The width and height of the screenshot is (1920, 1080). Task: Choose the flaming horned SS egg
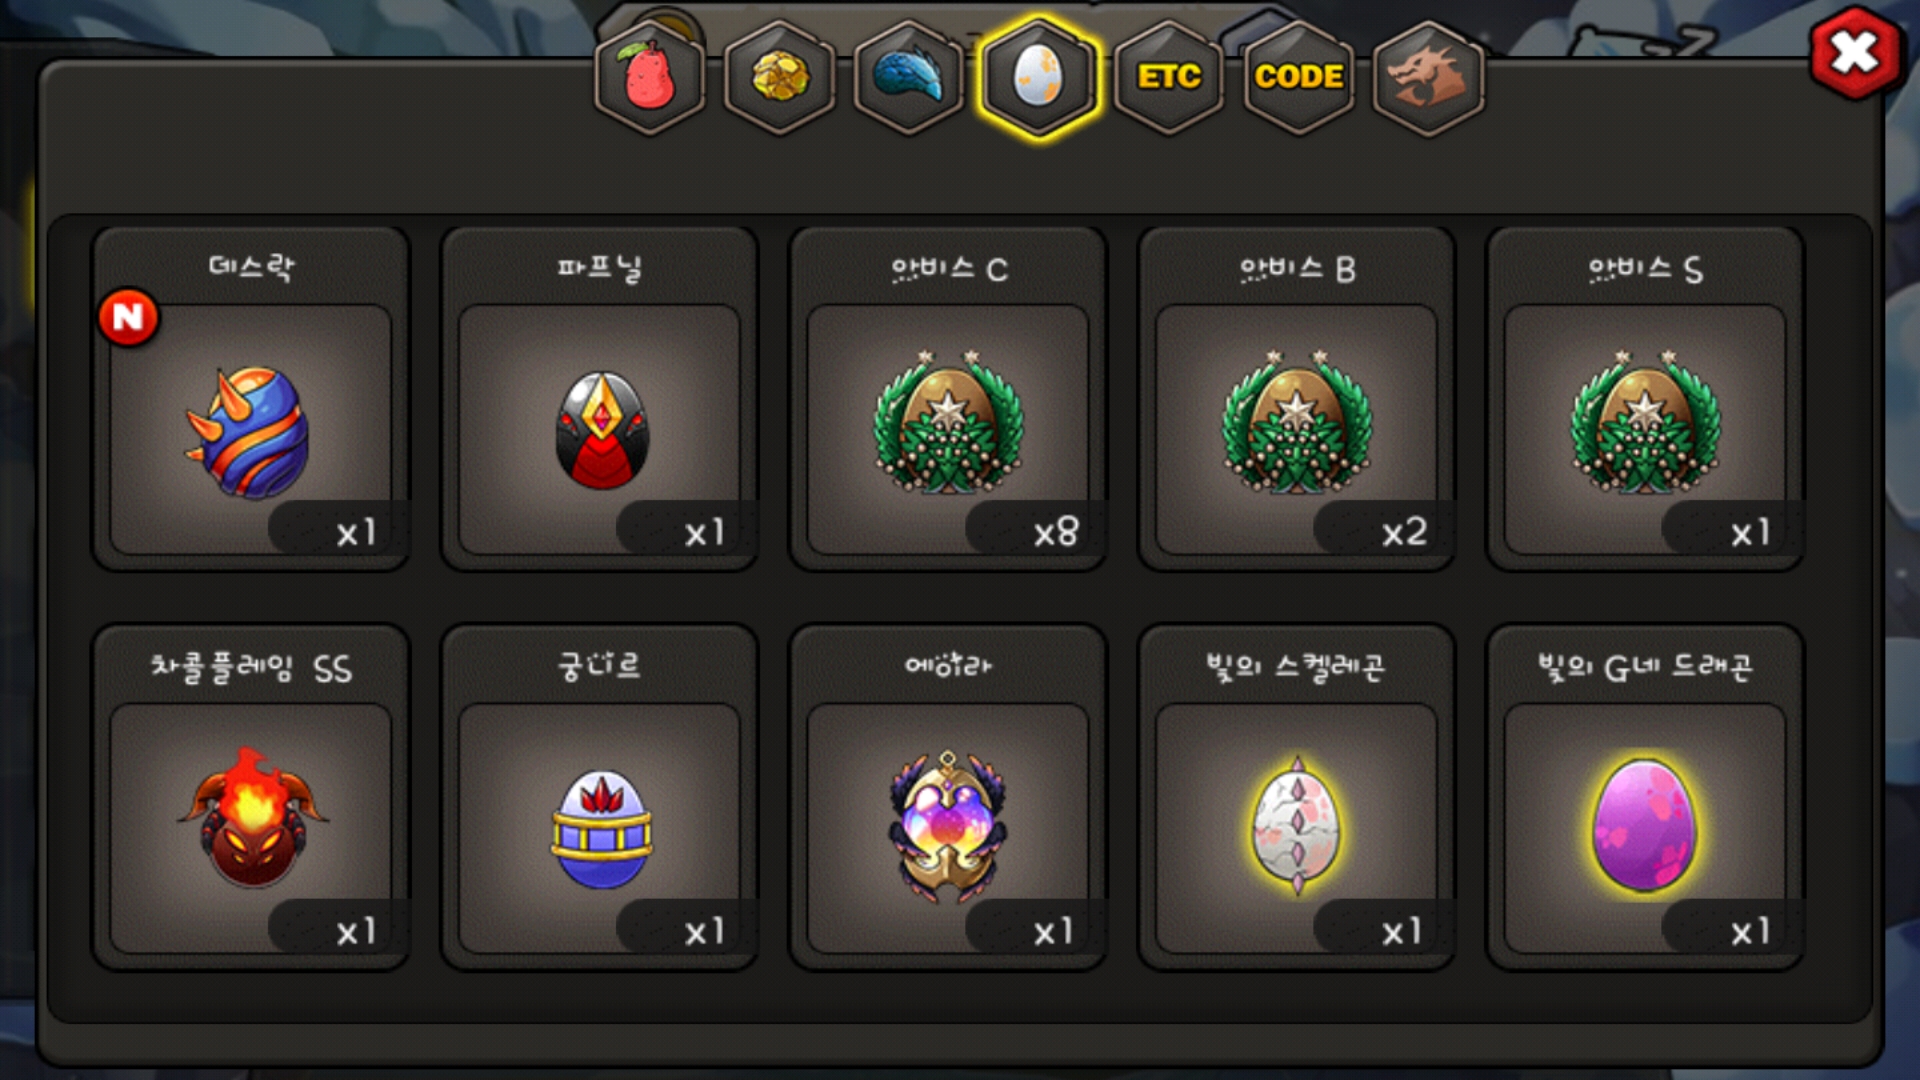[253, 817]
